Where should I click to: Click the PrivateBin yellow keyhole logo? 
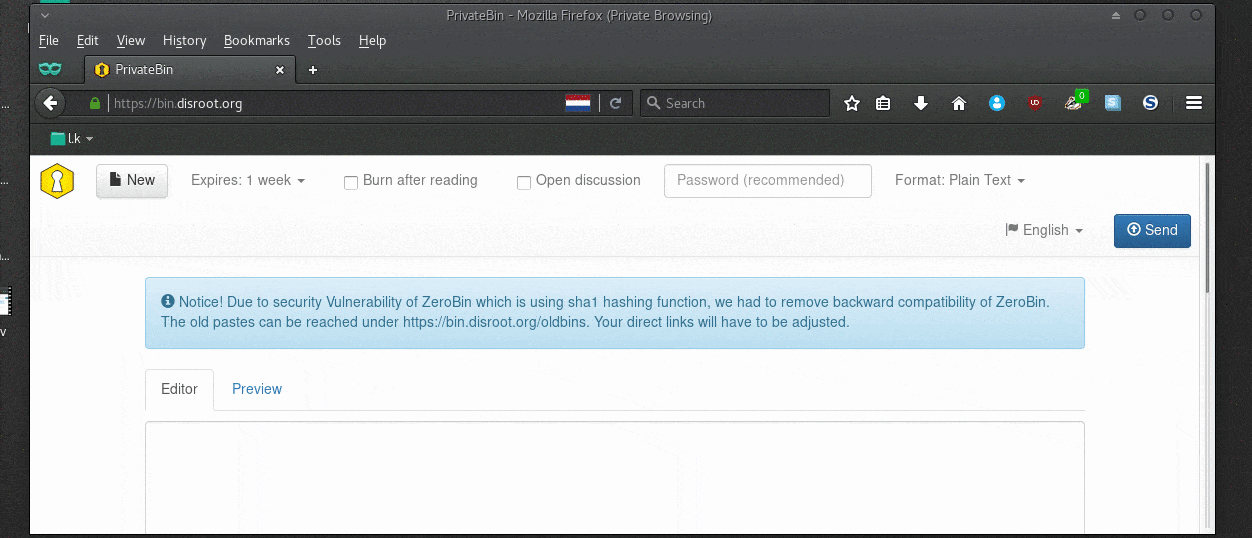click(57, 181)
